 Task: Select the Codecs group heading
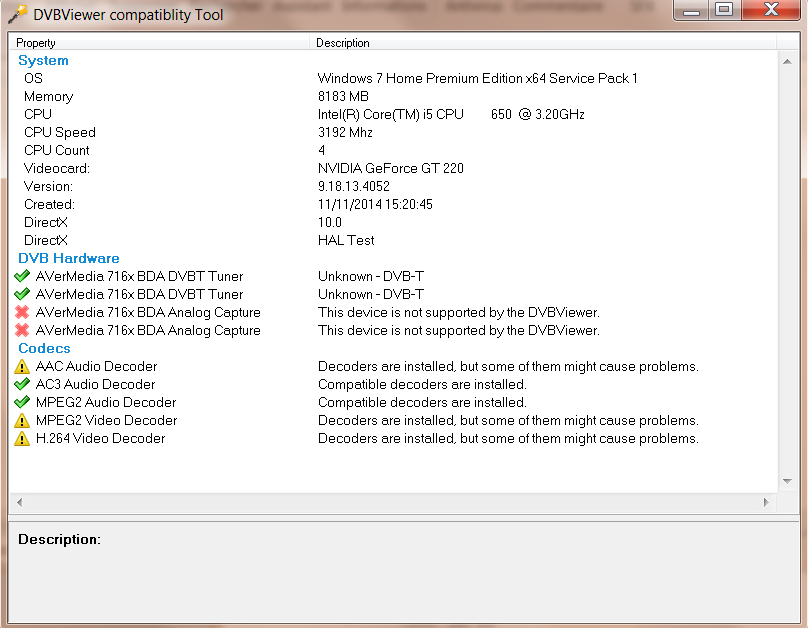44,348
